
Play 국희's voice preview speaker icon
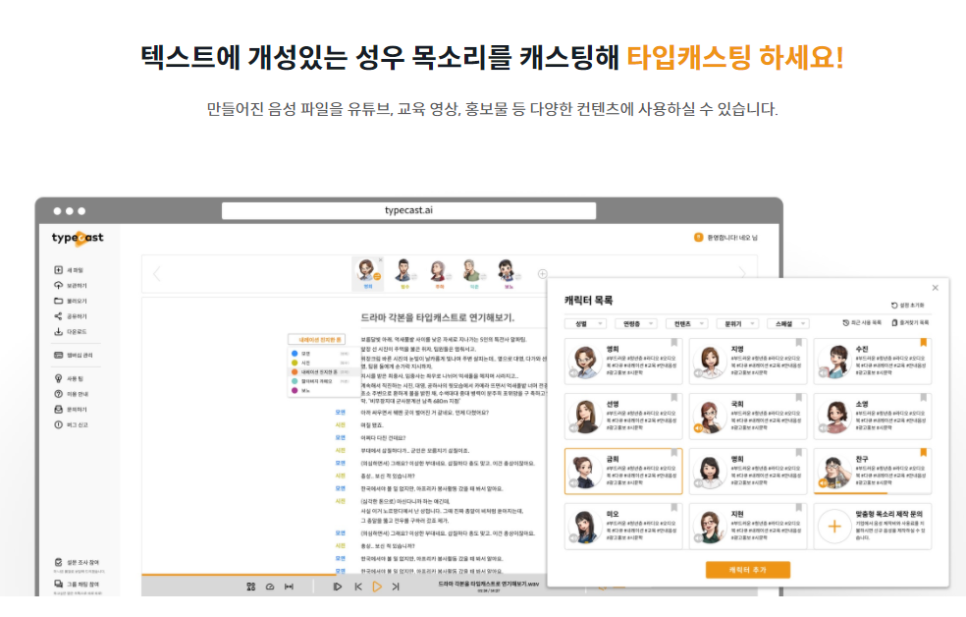pos(698,428)
